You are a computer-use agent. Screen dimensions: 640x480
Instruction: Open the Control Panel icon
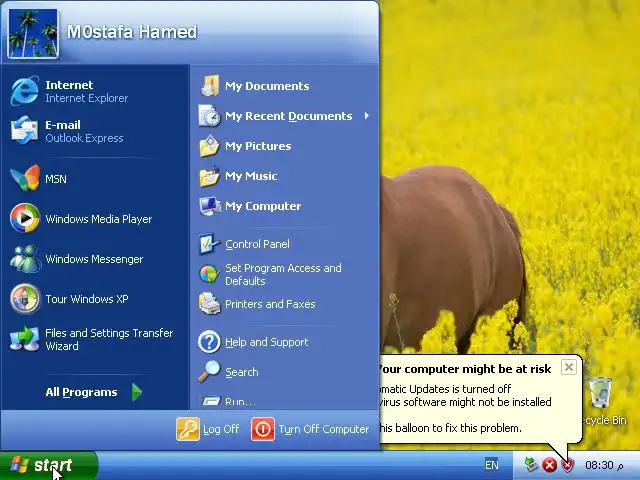click(209, 244)
